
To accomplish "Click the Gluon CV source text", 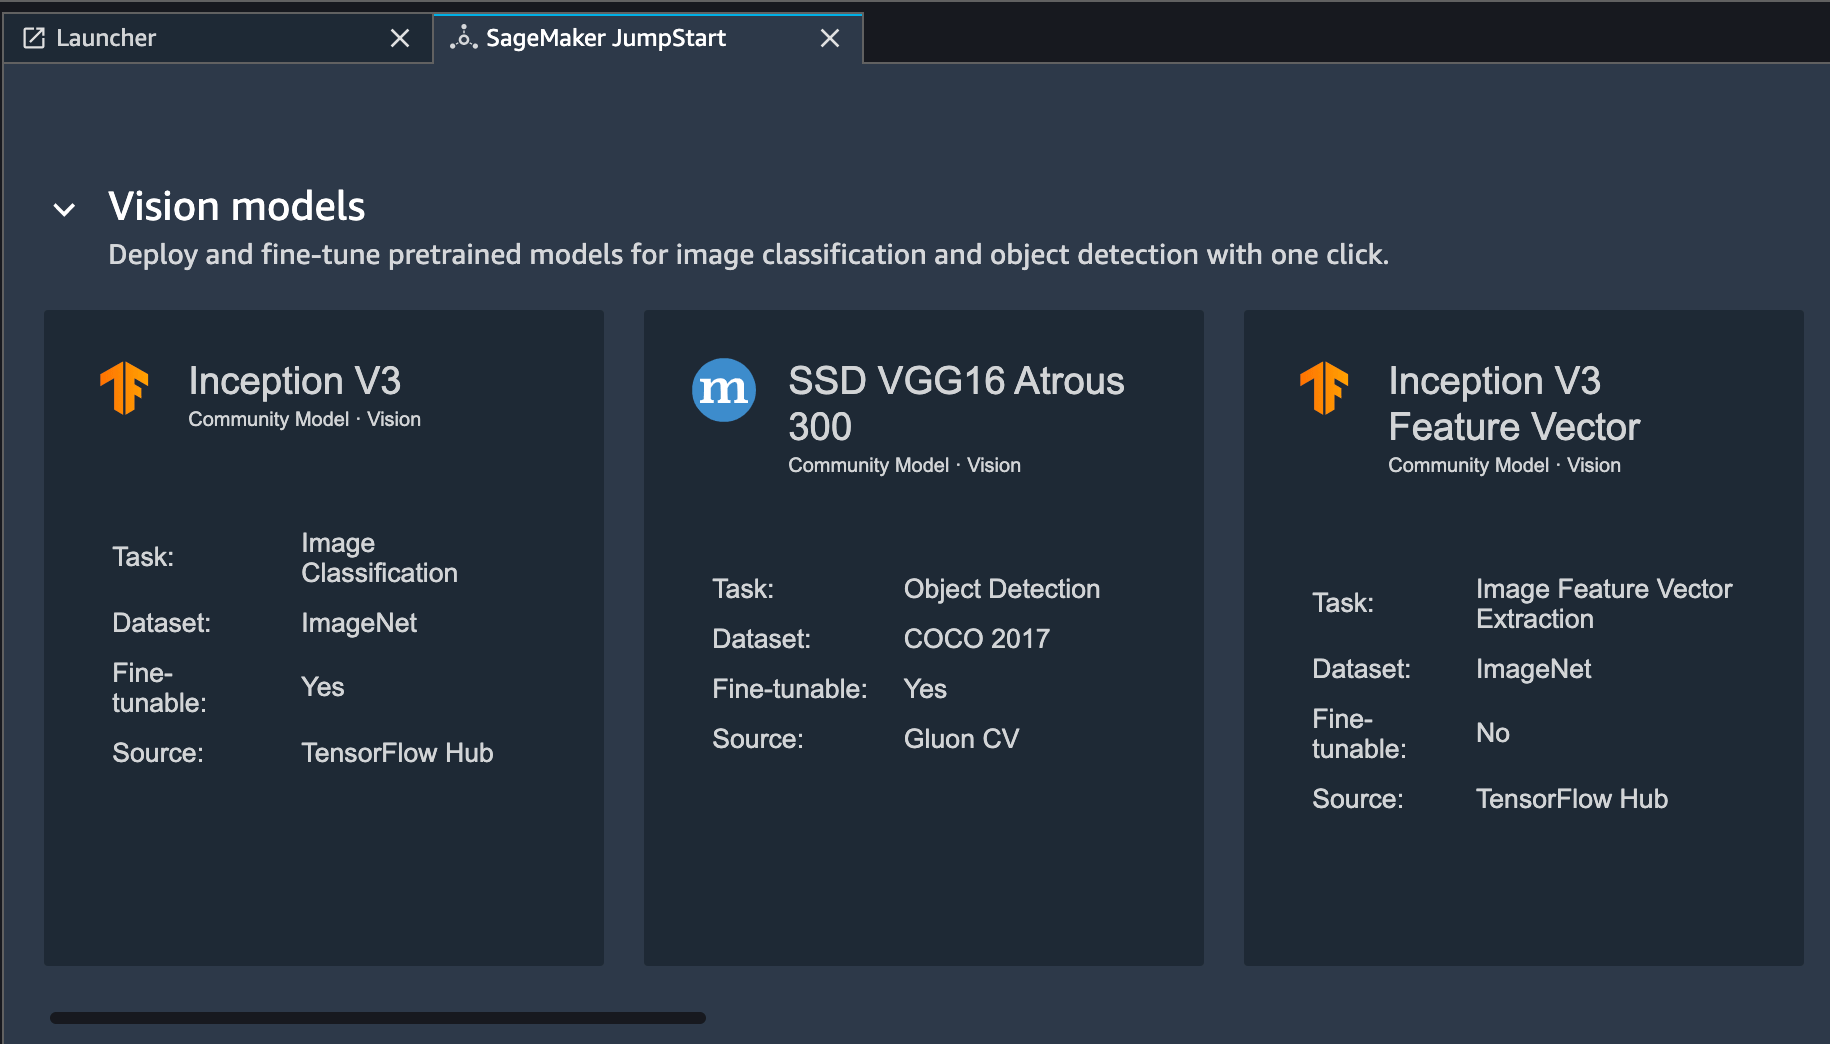I will pos(960,739).
